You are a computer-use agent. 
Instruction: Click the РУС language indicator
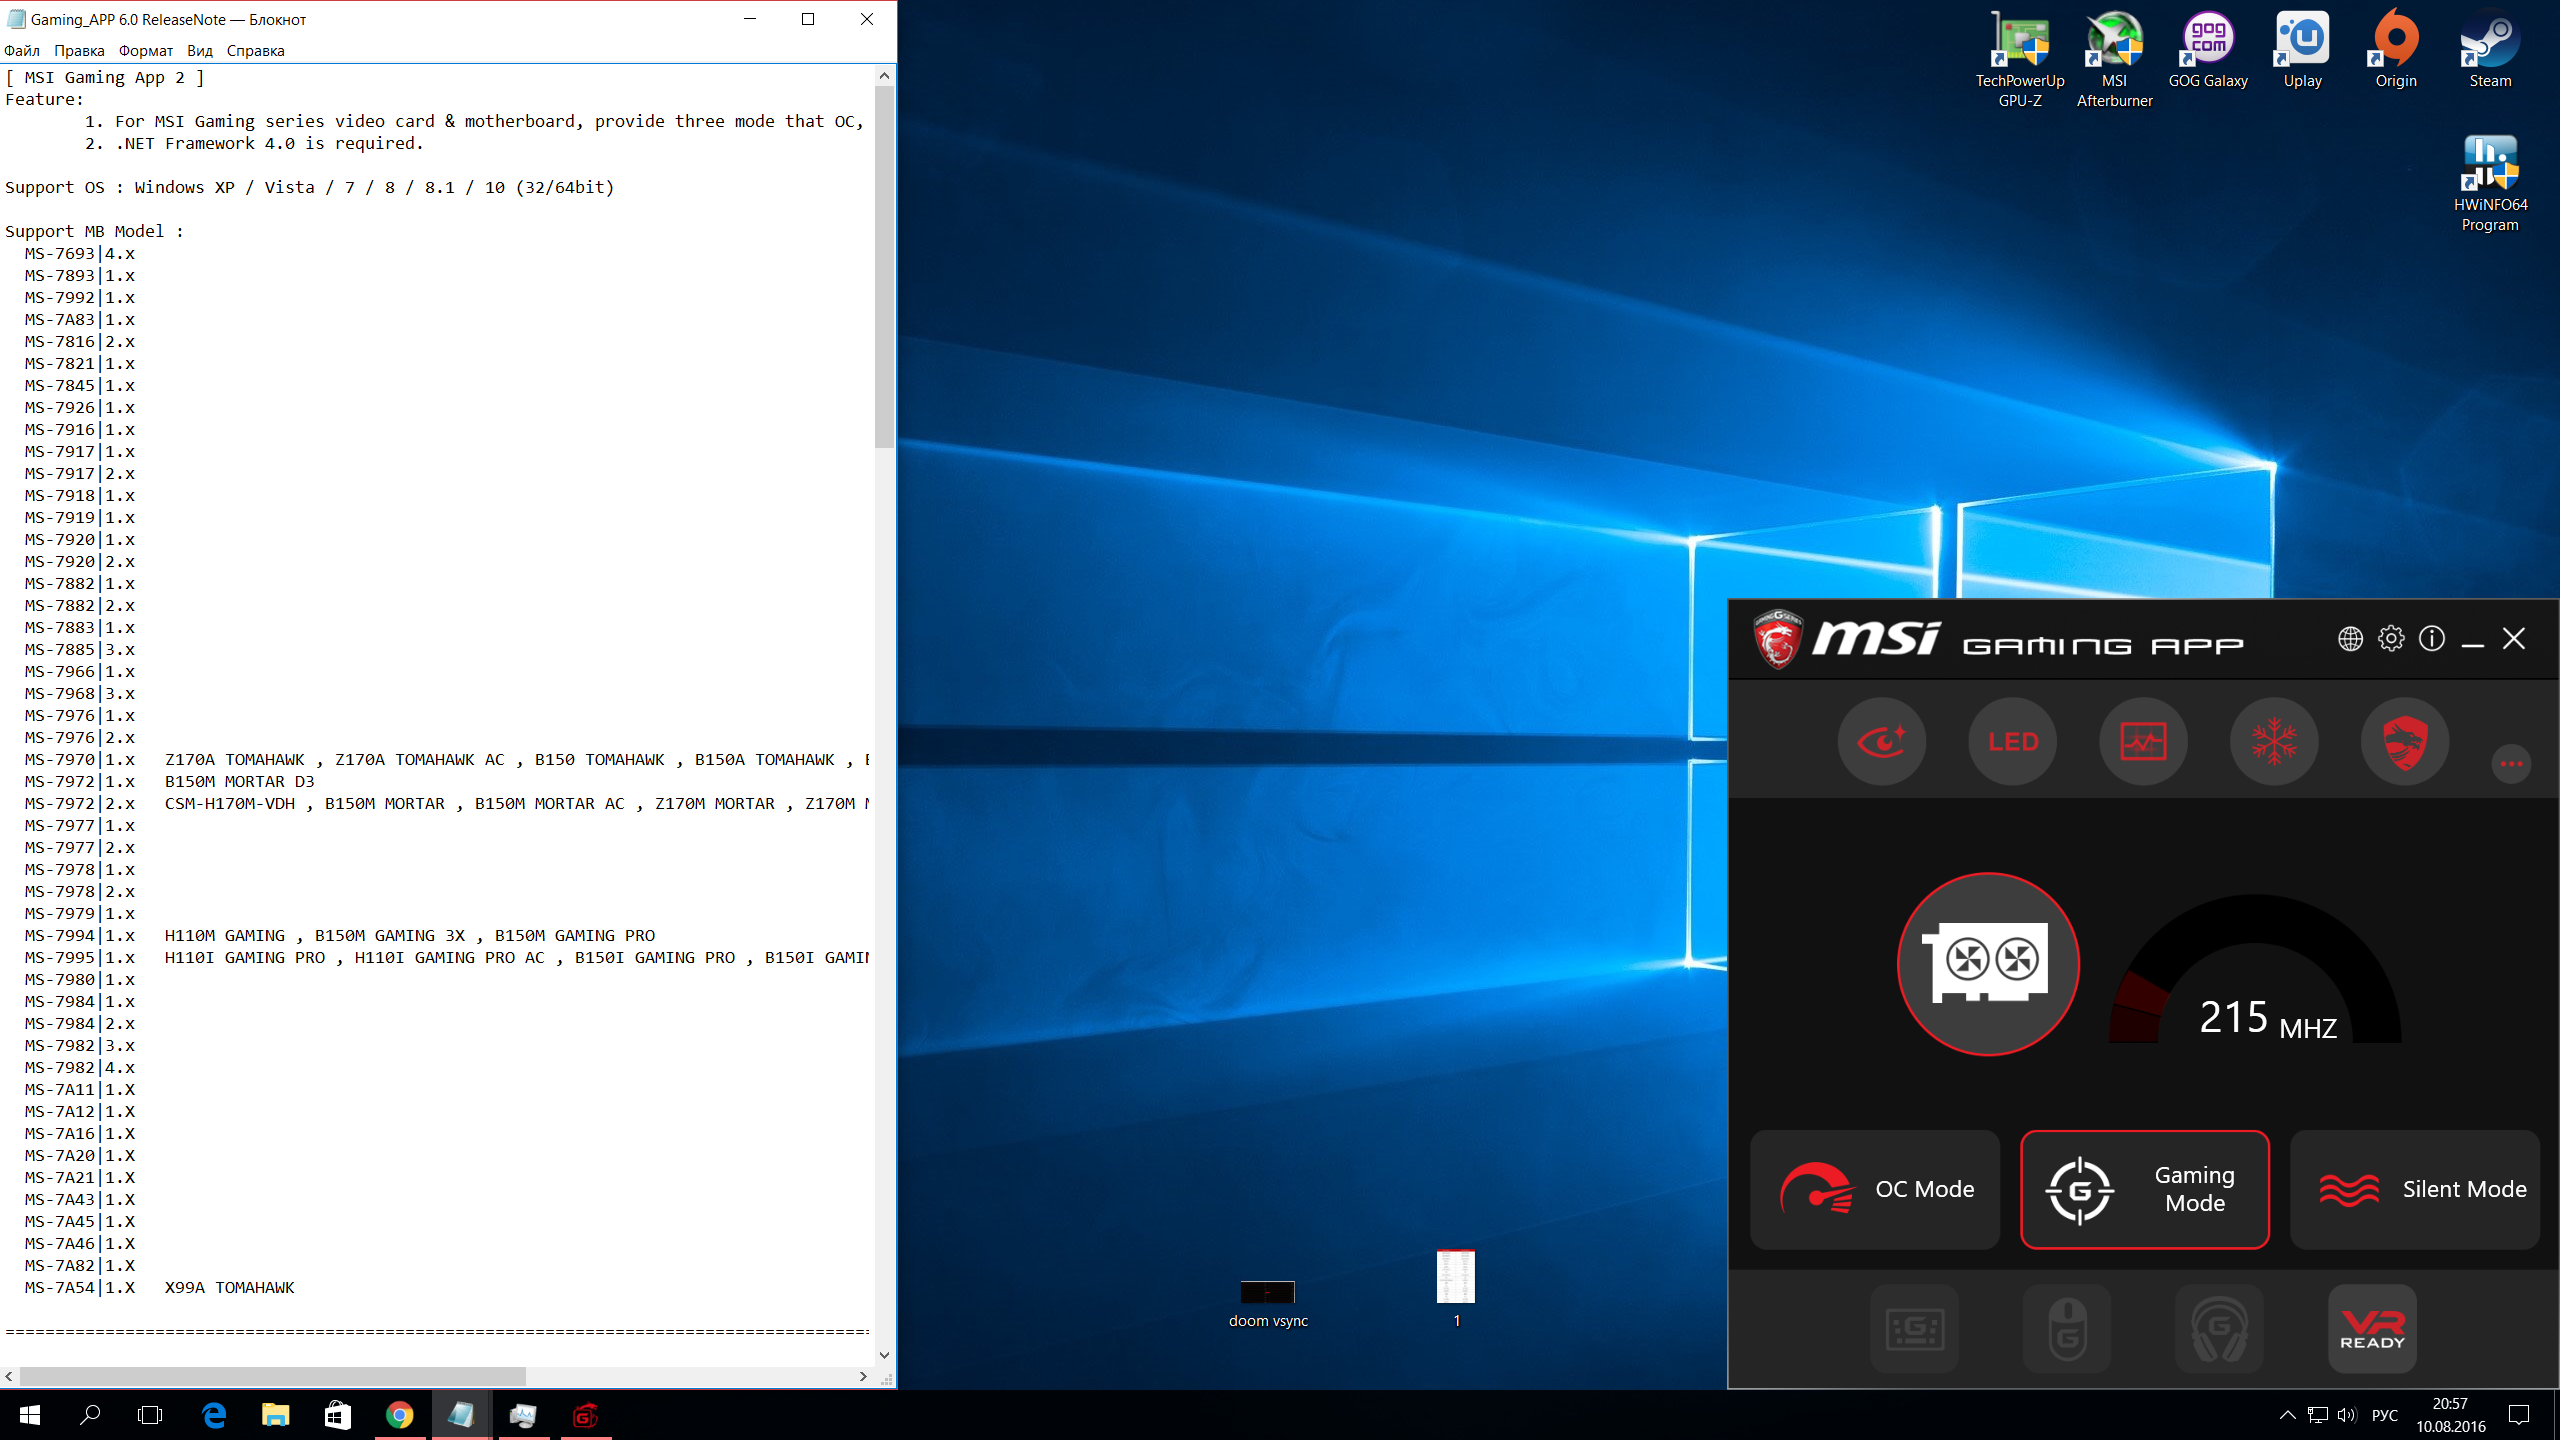pos(2385,1415)
